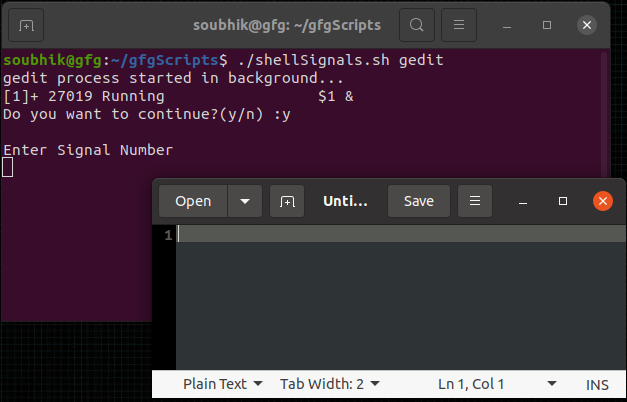
Task: Open the terminal hamburger menu
Action: (x=459, y=25)
